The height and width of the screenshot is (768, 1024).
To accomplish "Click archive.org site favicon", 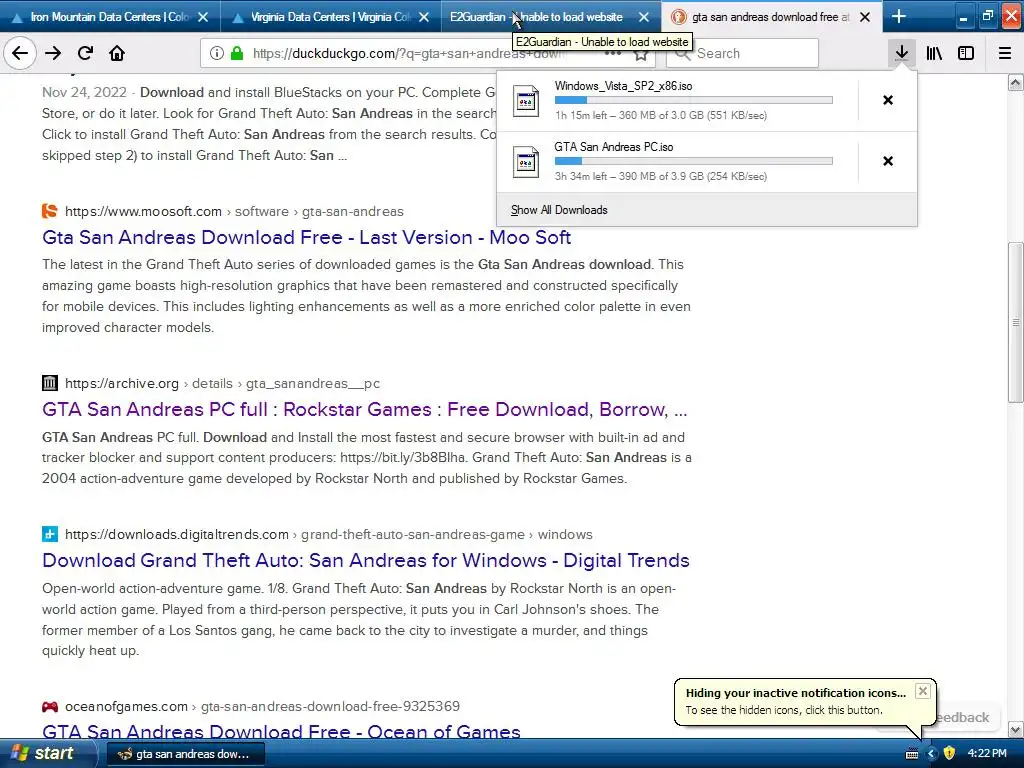I will pyautogui.click(x=50, y=383).
